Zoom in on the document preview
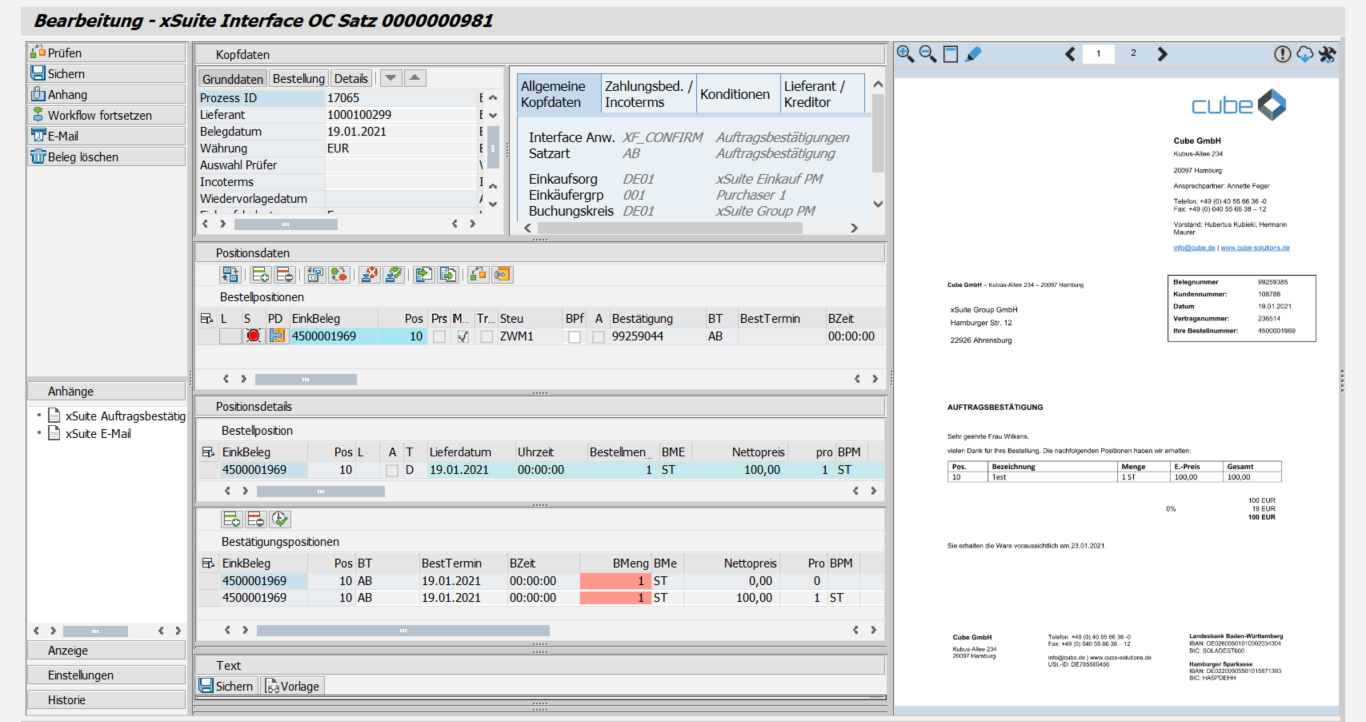Image resolution: width=1366 pixels, height=722 pixels. (906, 55)
